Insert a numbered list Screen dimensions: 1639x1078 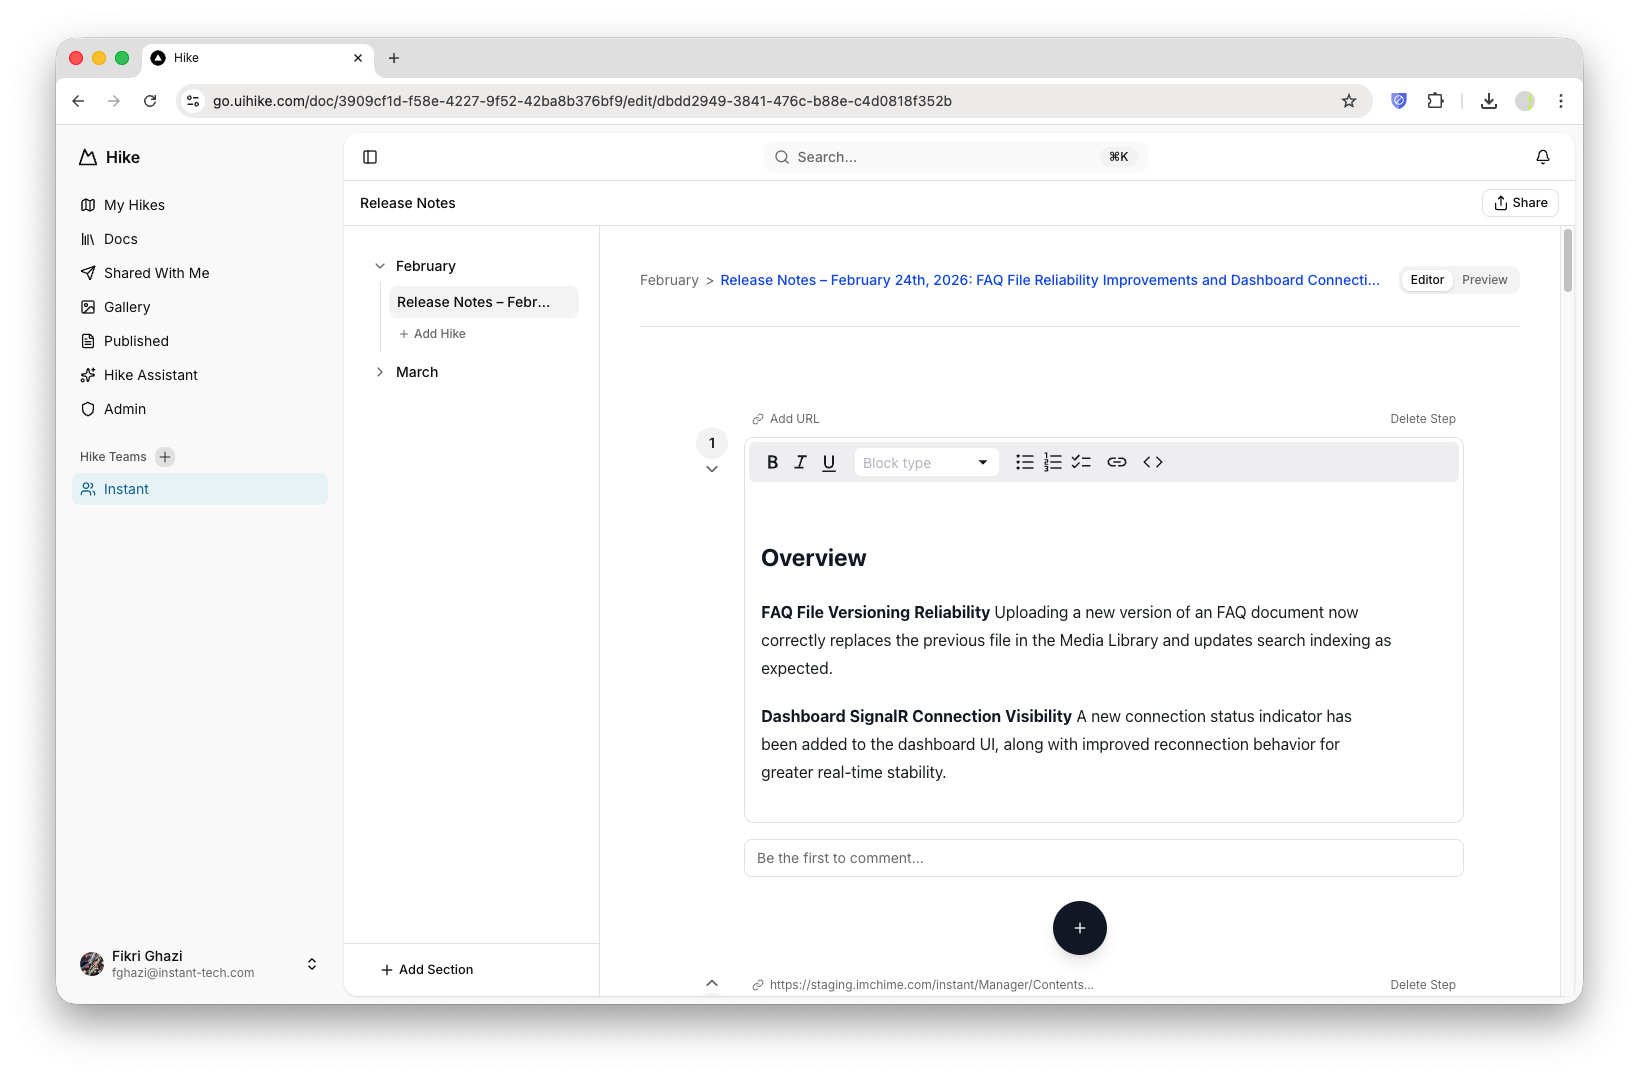pyautogui.click(x=1052, y=462)
